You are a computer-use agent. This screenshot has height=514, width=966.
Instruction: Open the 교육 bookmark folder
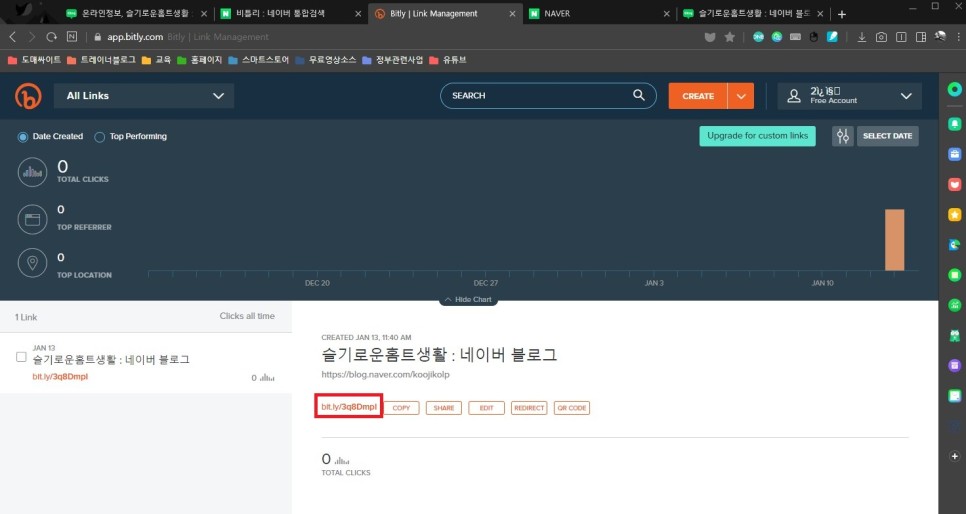[x=156, y=60]
